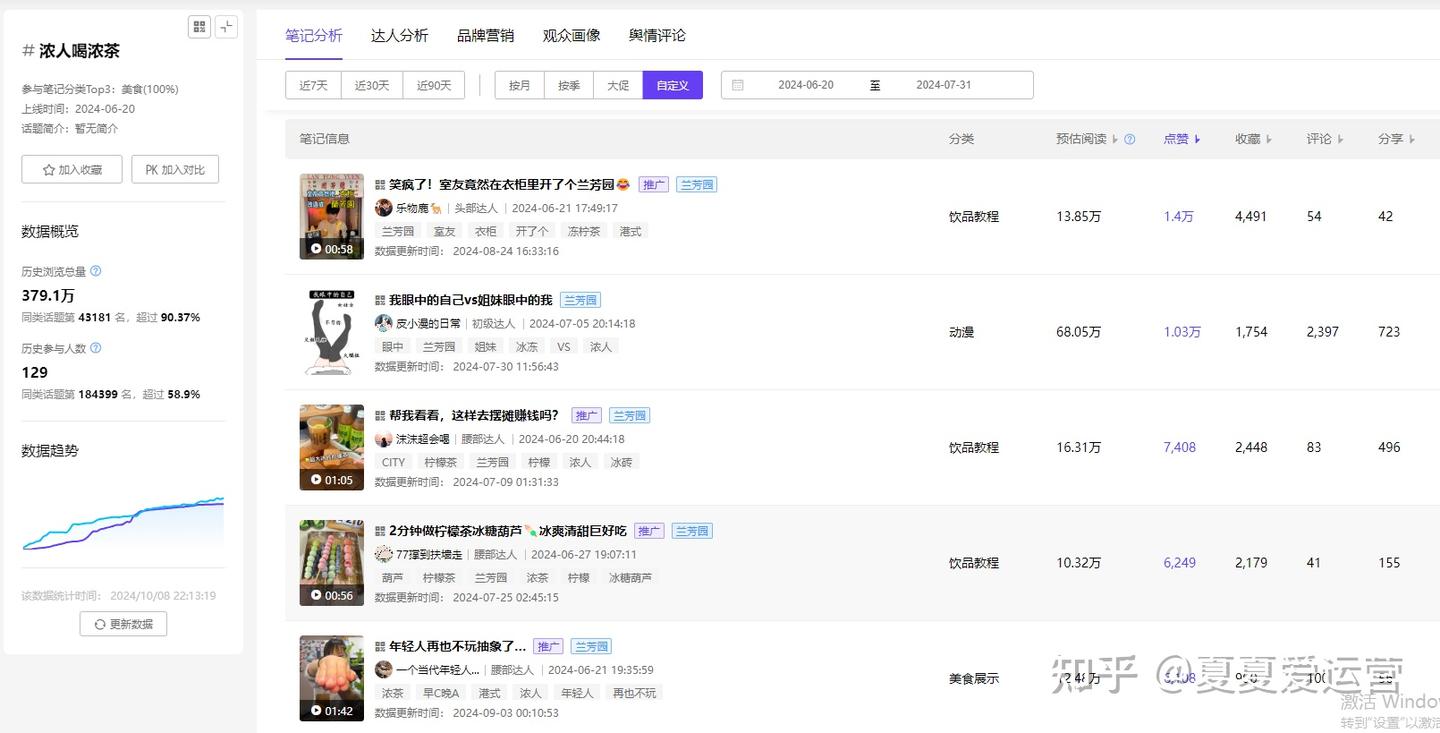Click 更新数据 button
This screenshot has height=733, width=1440.
click(124, 624)
